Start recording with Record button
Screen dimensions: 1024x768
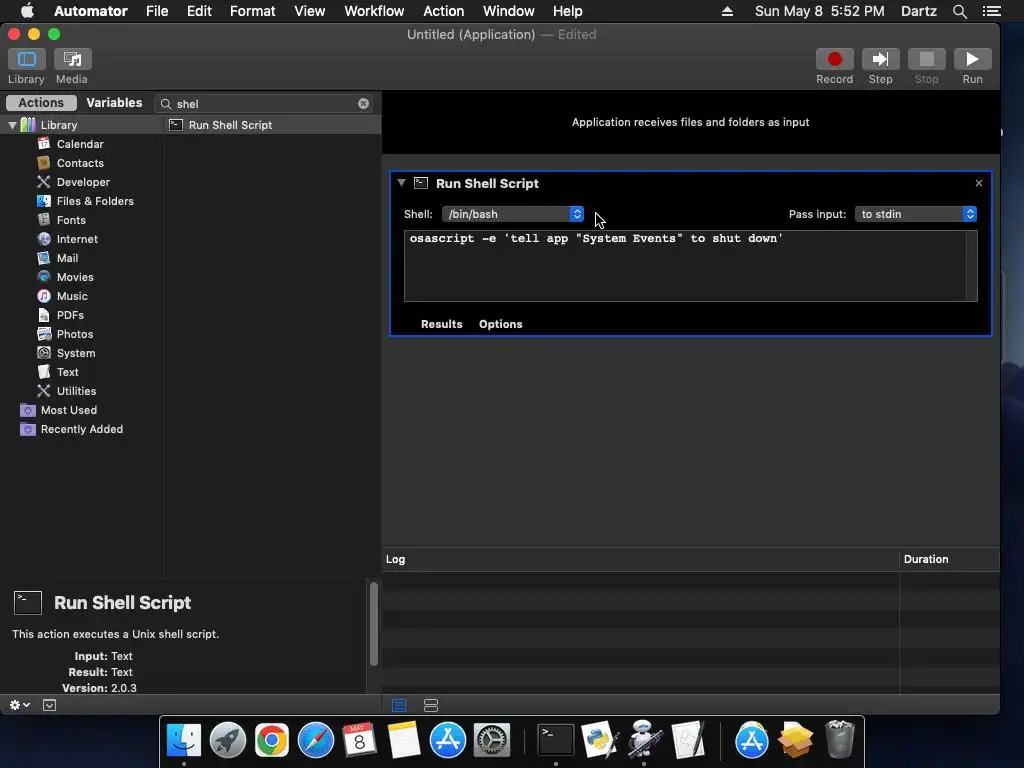click(x=834, y=59)
